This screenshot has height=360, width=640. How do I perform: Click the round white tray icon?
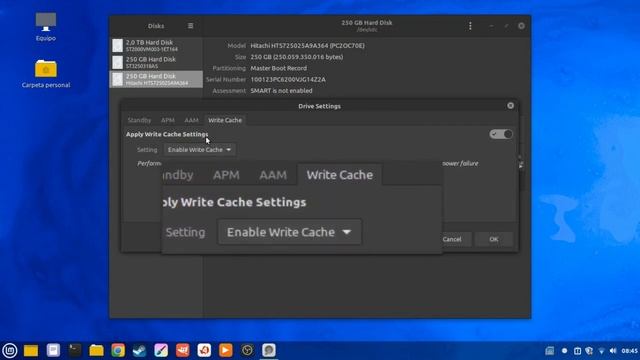click(564, 351)
